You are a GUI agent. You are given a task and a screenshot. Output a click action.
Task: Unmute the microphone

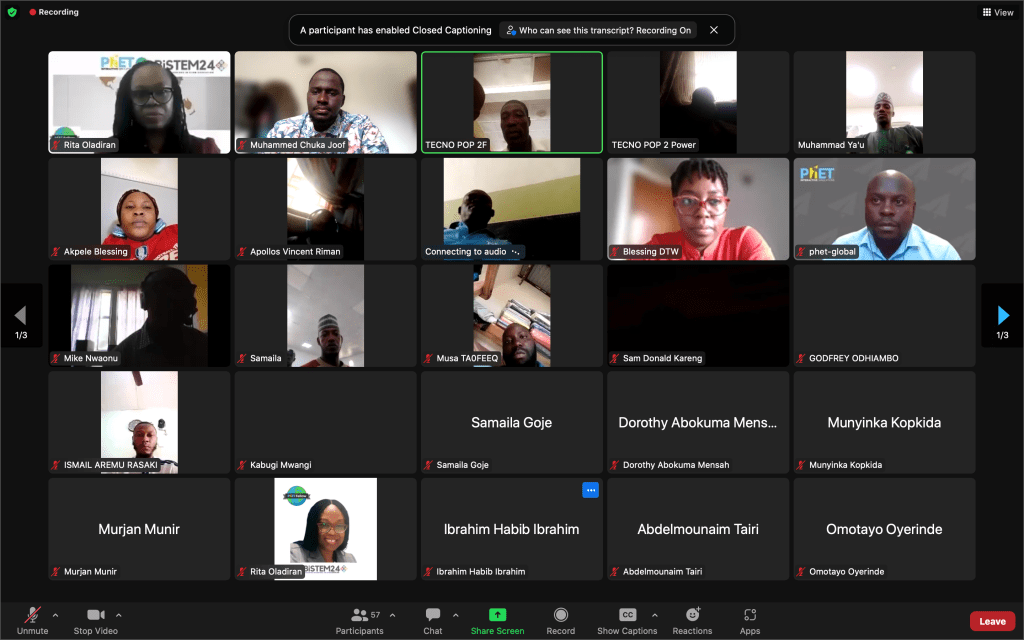tap(32, 615)
